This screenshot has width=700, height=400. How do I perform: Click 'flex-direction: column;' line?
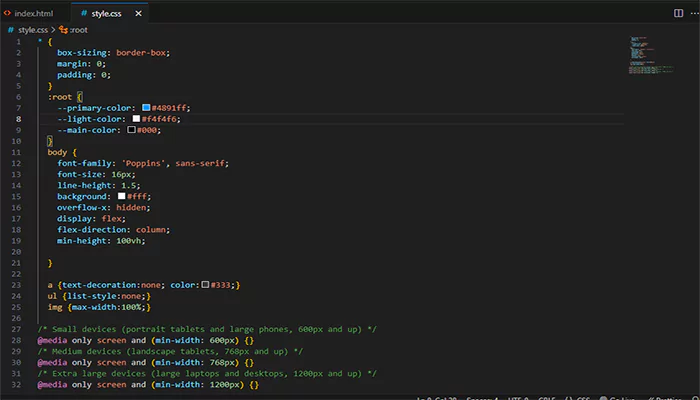point(113,229)
